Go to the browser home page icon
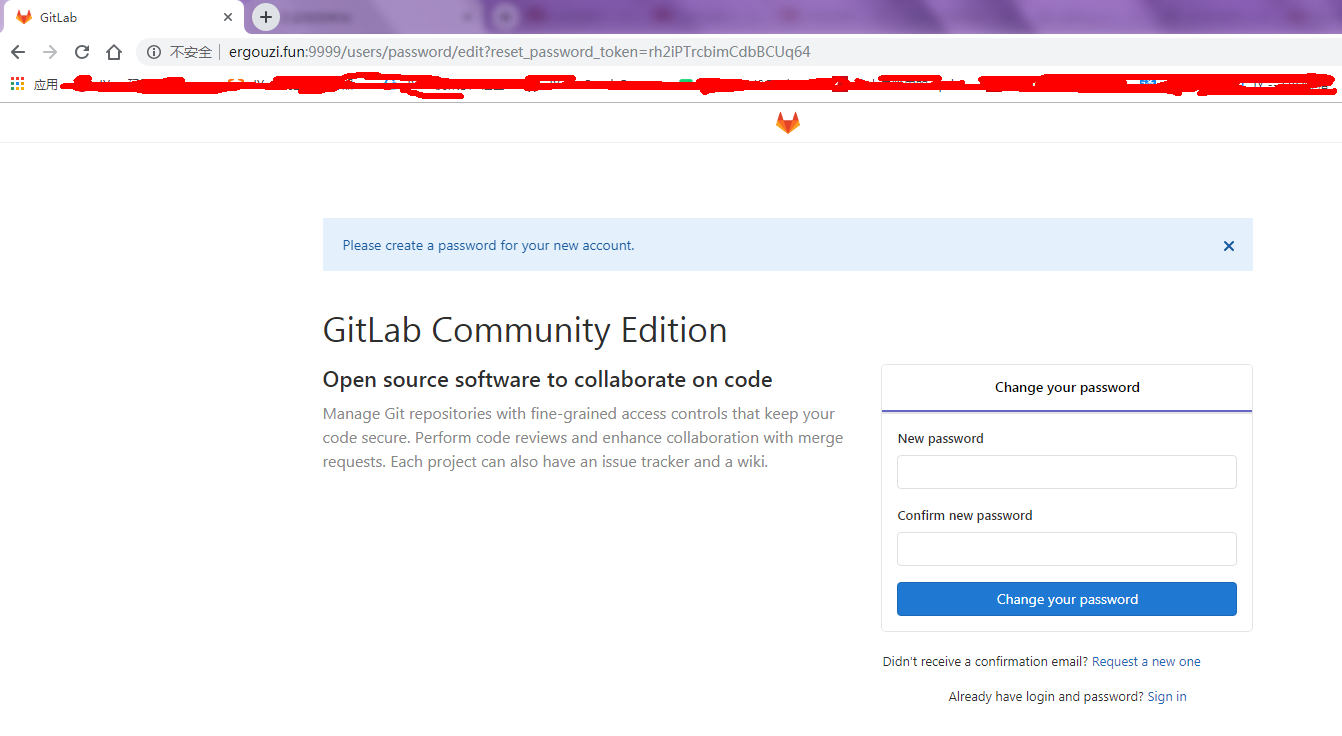This screenshot has height=736, width=1342. coord(114,52)
